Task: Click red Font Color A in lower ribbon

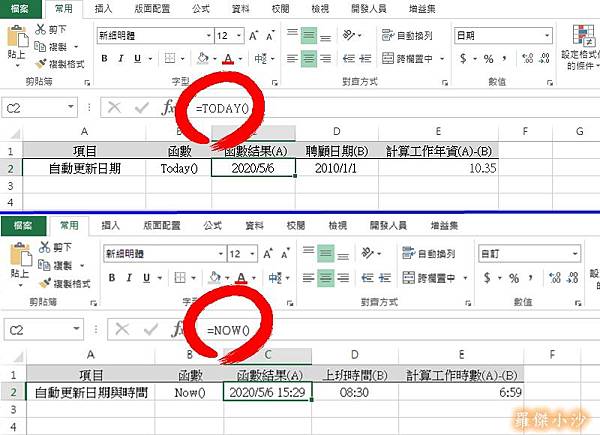Action: tap(241, 278)
